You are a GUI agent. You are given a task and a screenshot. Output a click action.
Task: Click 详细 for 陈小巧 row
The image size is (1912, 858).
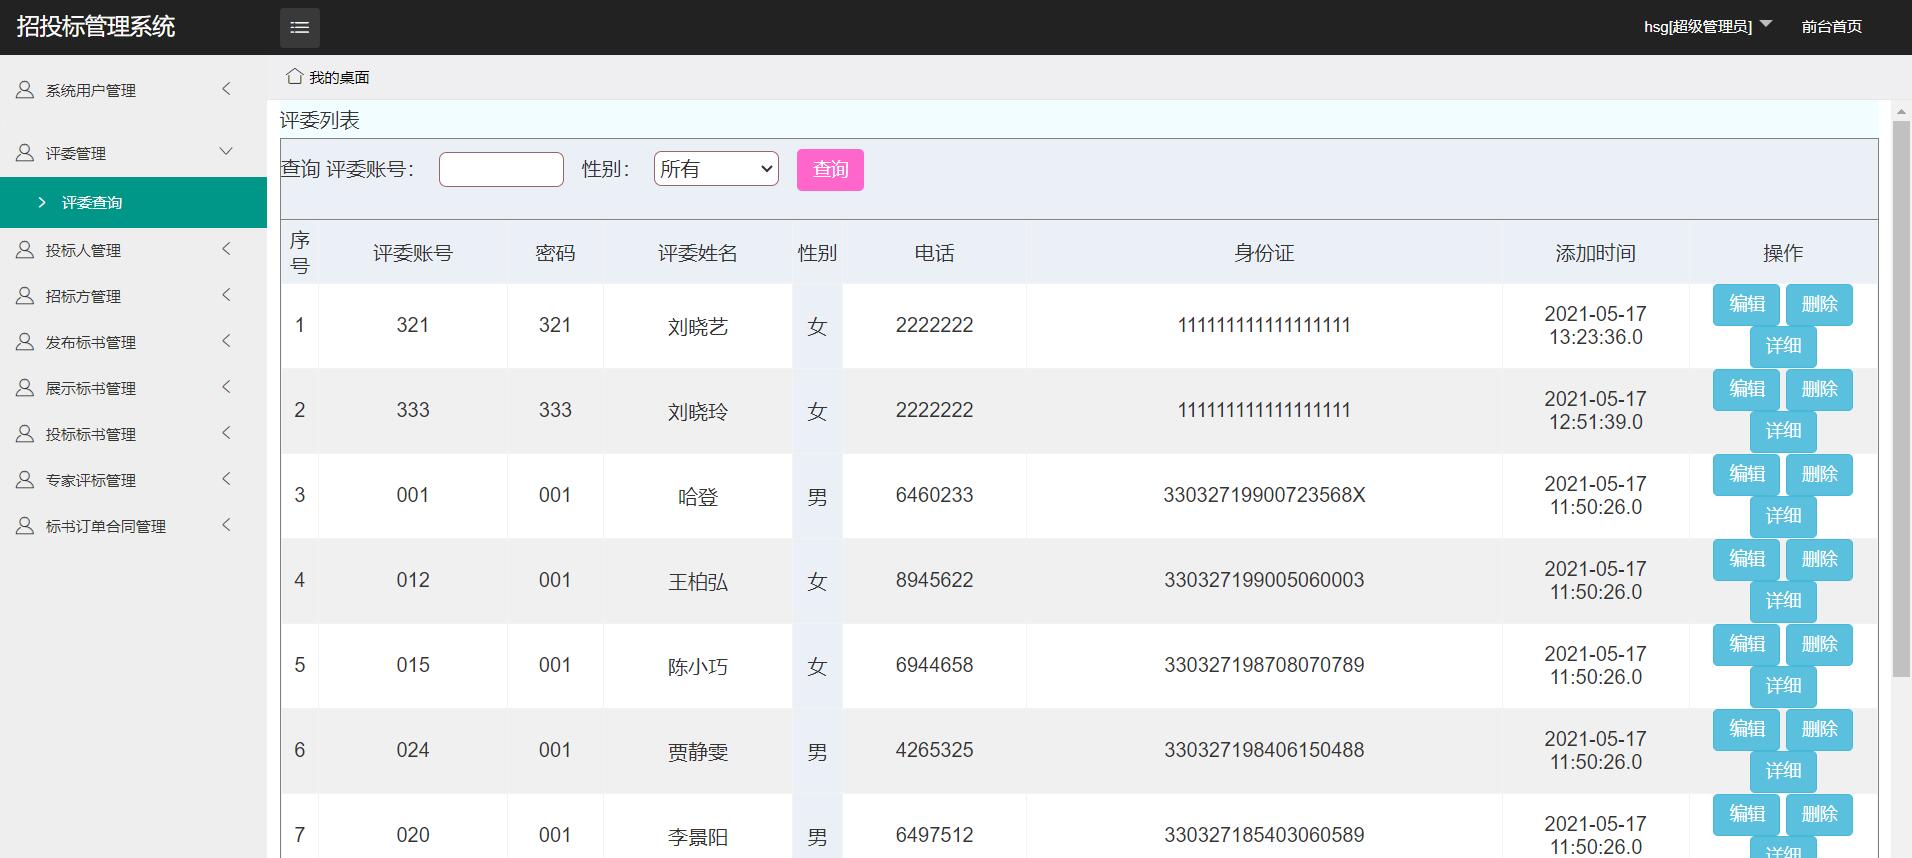click(x=1783, y=686)
